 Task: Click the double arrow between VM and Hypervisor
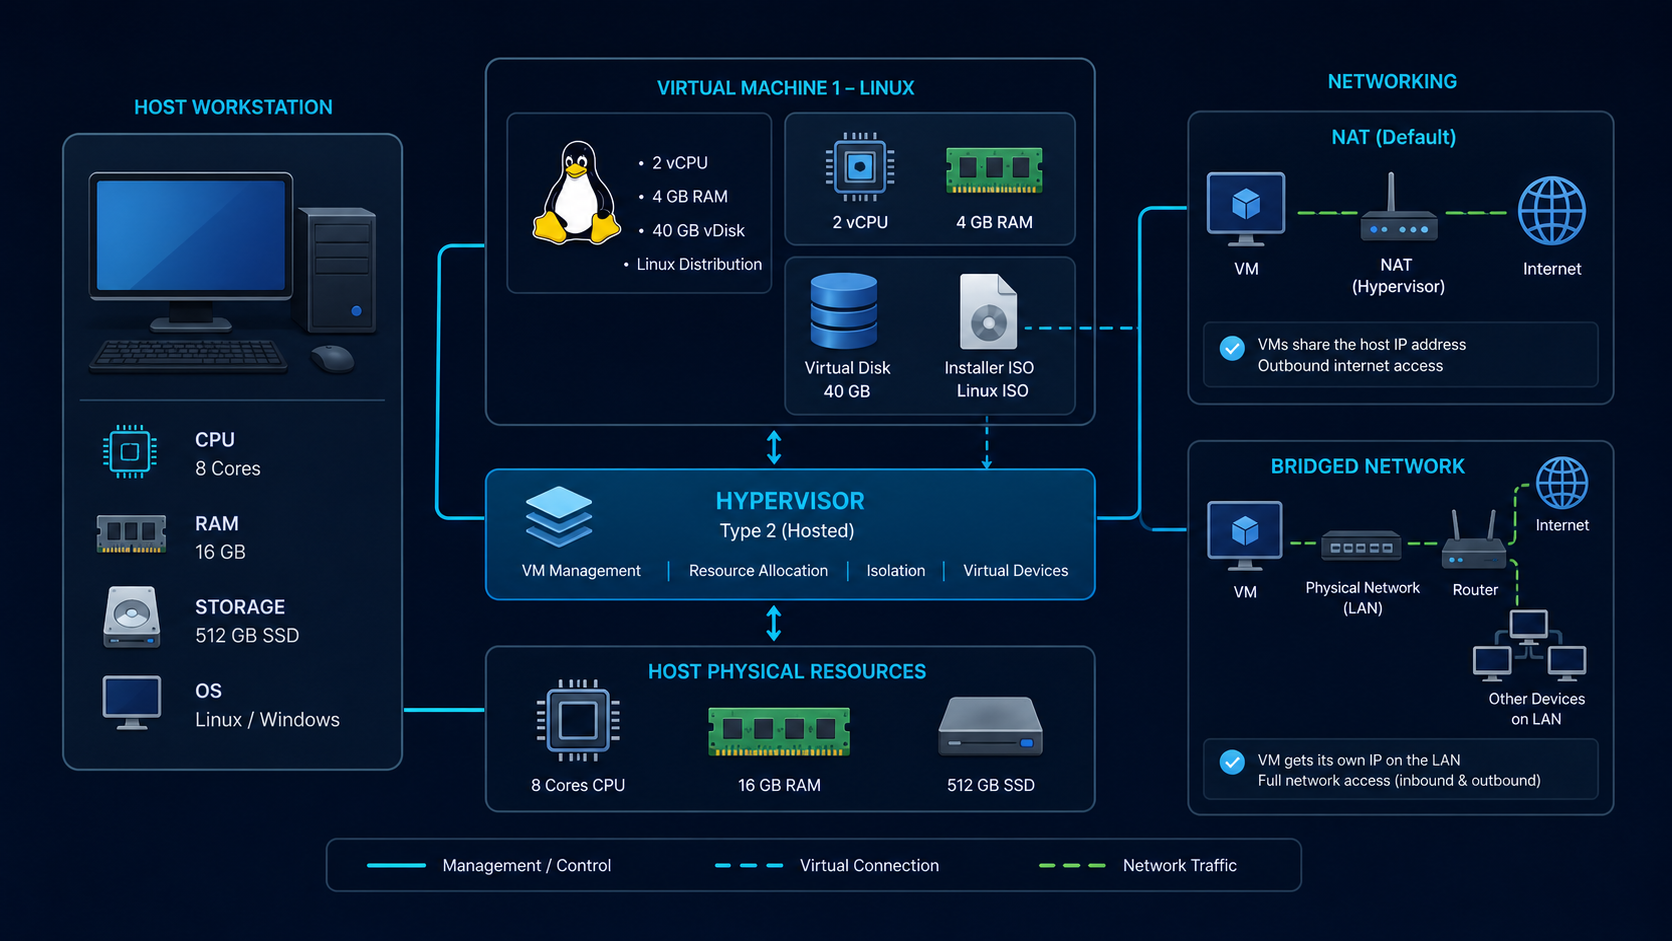pyautogui.click(x=774, y=447)
